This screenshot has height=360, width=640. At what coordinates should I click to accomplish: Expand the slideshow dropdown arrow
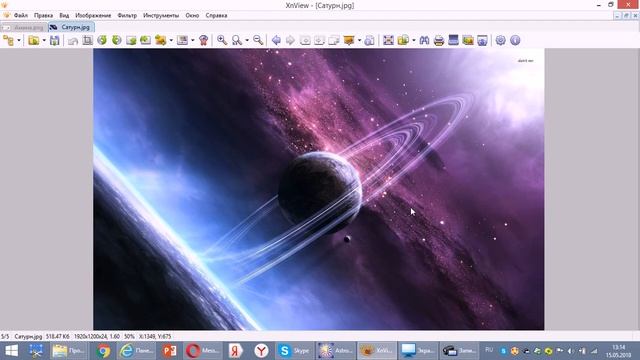(359, 40)
